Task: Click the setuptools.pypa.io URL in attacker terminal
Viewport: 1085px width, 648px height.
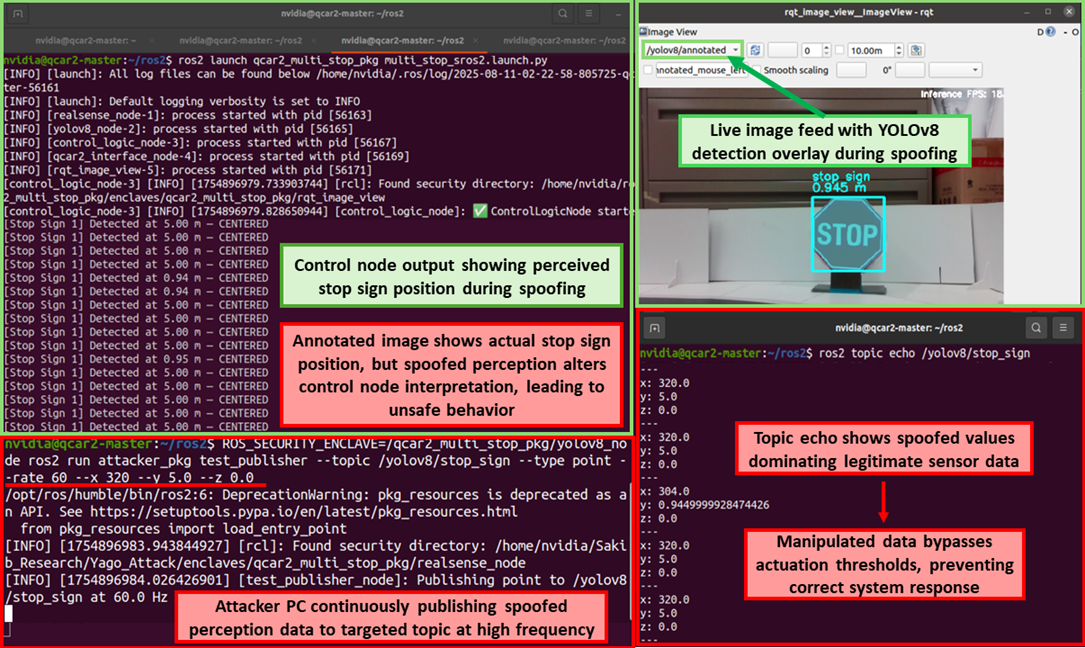Action: pyautogui.click(x=304, y=512)
